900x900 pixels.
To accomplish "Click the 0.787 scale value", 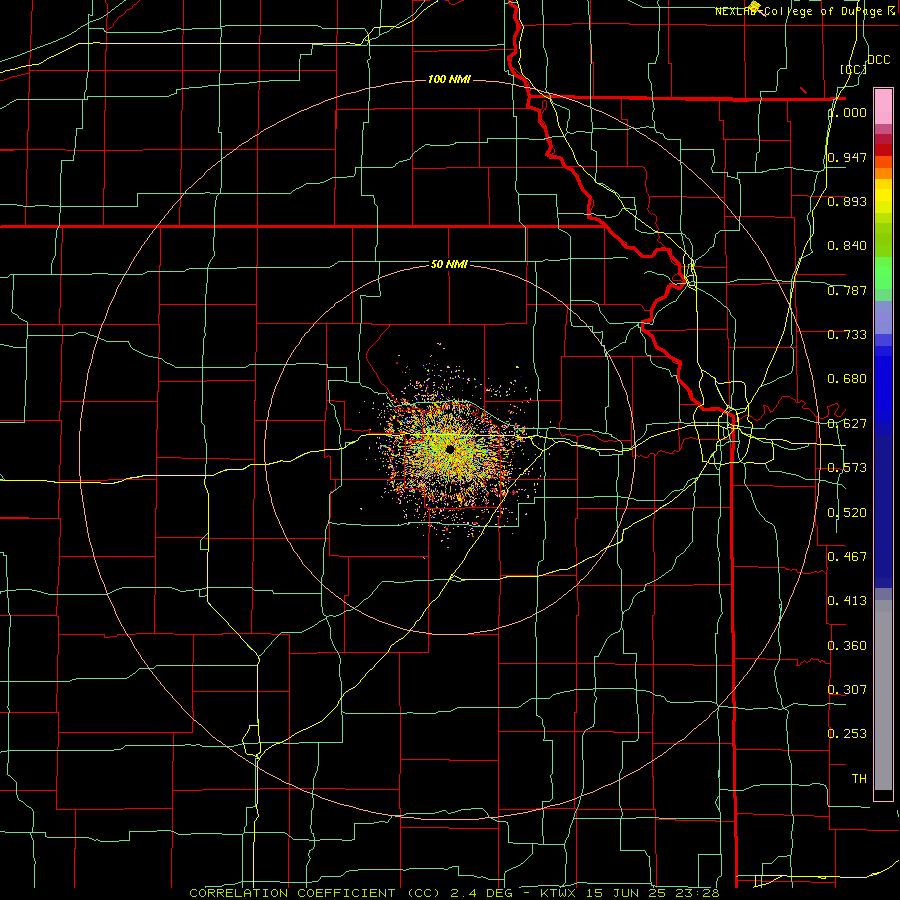I will pyautogui.click(x=847, y=290).
